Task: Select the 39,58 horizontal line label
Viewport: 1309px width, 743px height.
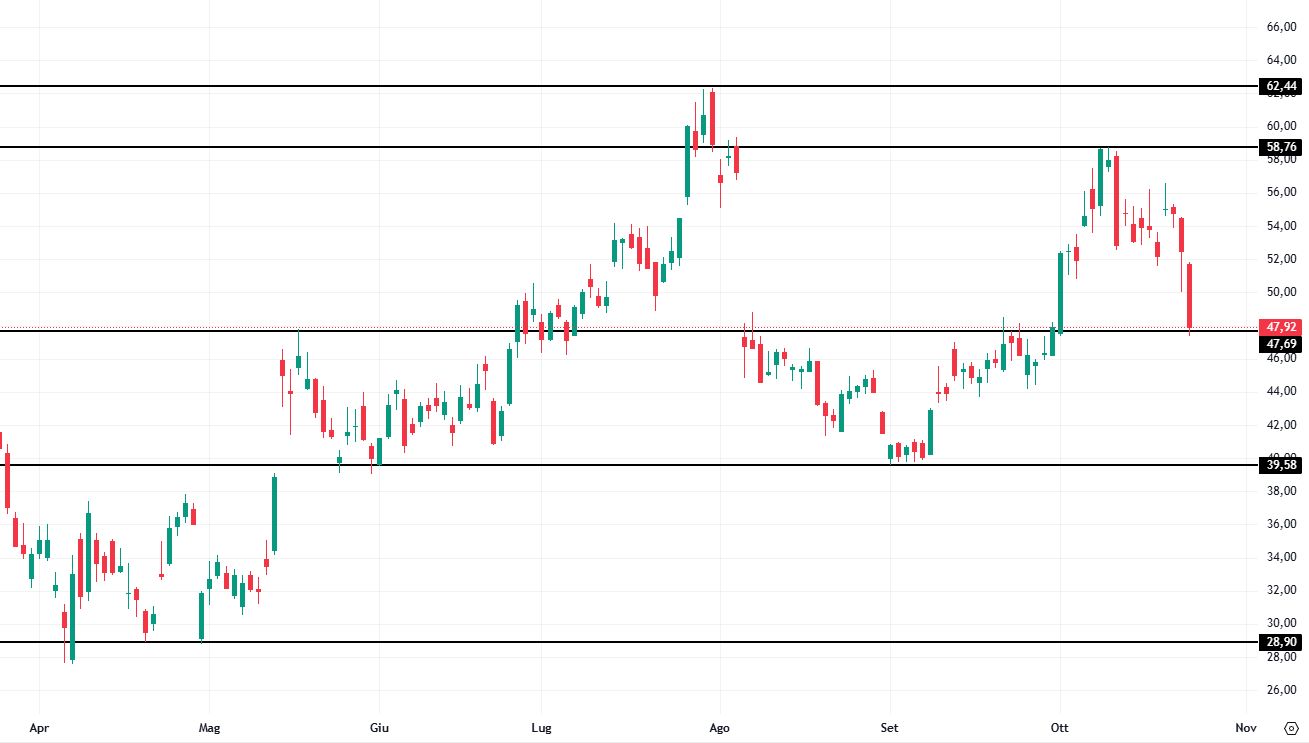Action: (1282, 465)
